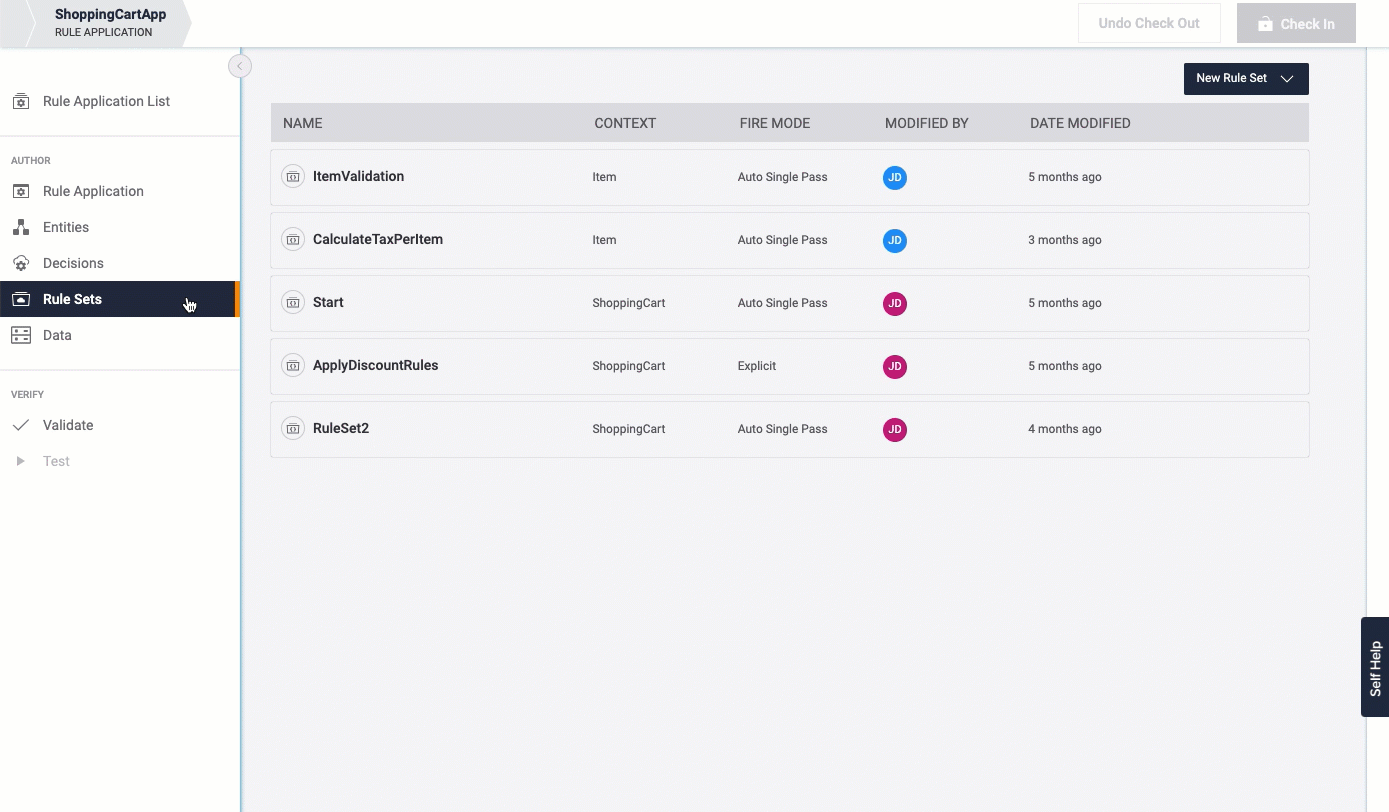This screenshot has height=812, width=1389.
Task: Open the RuleSet2 rule set
Action: (x=341, y=428)
